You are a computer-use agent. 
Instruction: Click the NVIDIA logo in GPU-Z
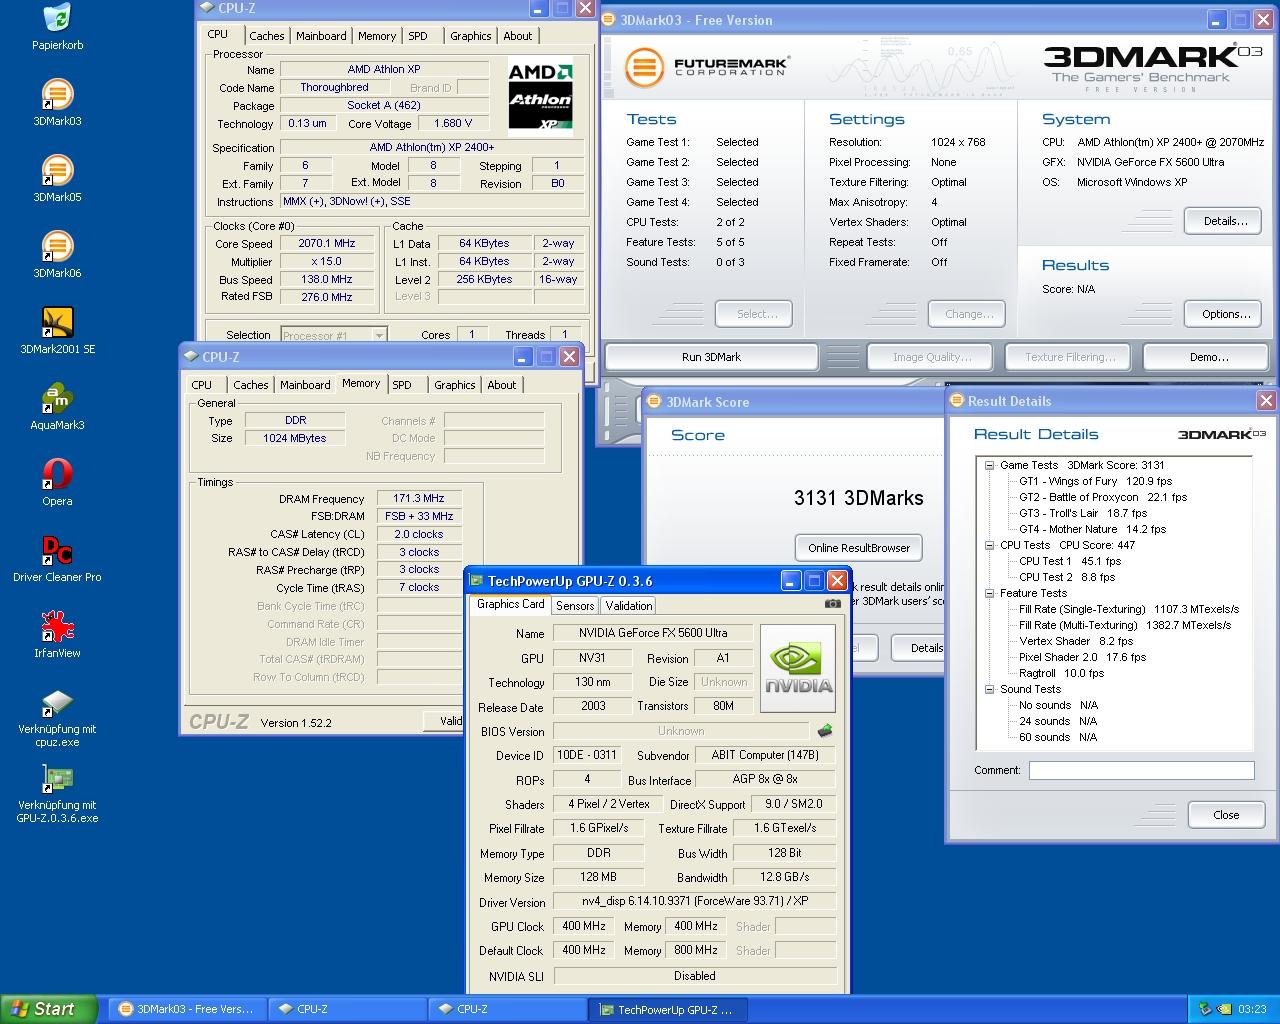pos(798,668)
